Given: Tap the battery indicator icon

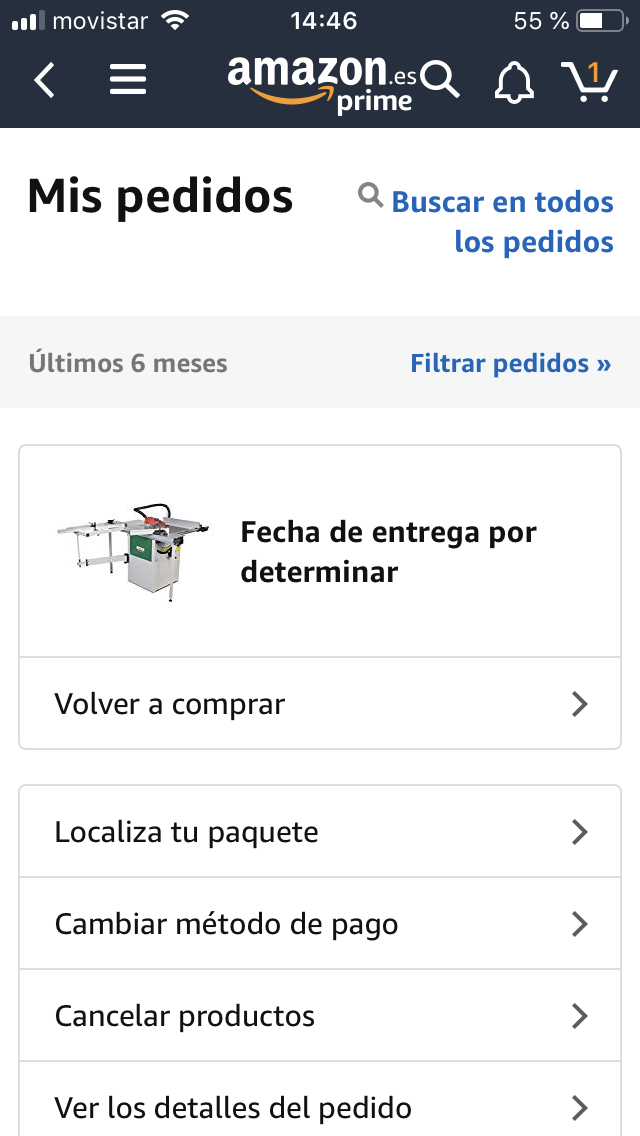Looking at the screenshot, I should [x=600, y=20].
